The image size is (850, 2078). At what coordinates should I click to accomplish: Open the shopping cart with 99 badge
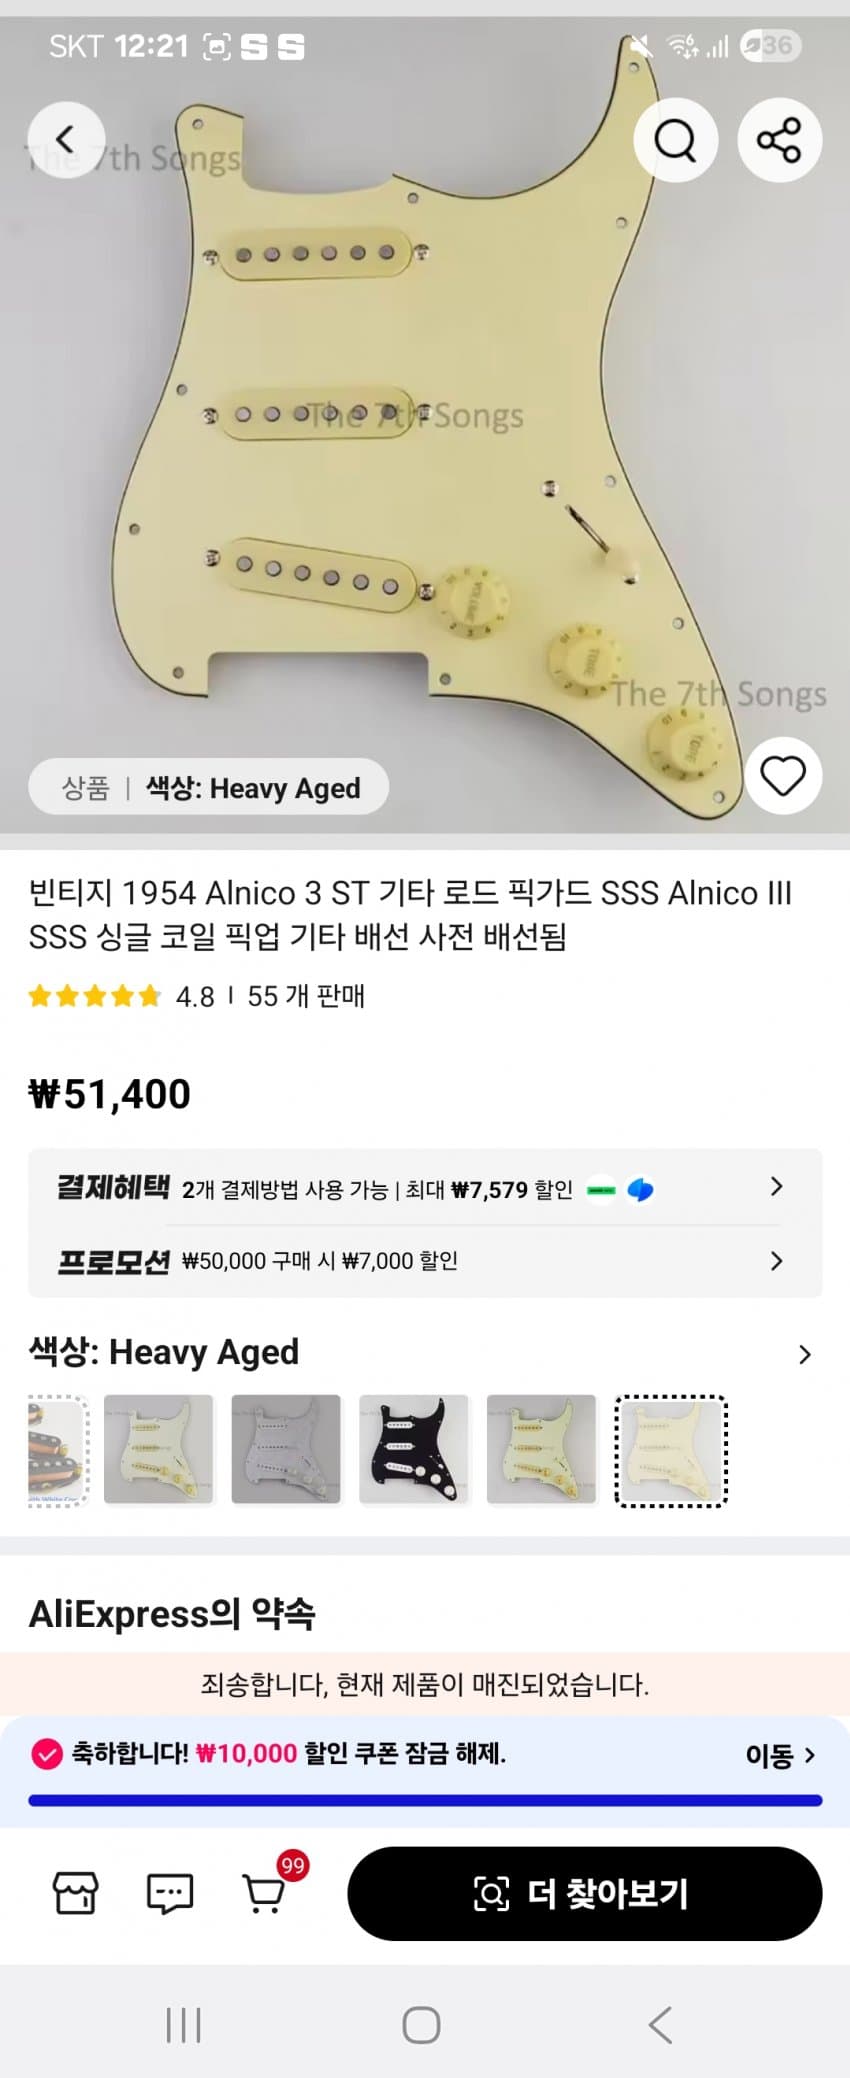pyautogui.click(x=265, y=1892)
